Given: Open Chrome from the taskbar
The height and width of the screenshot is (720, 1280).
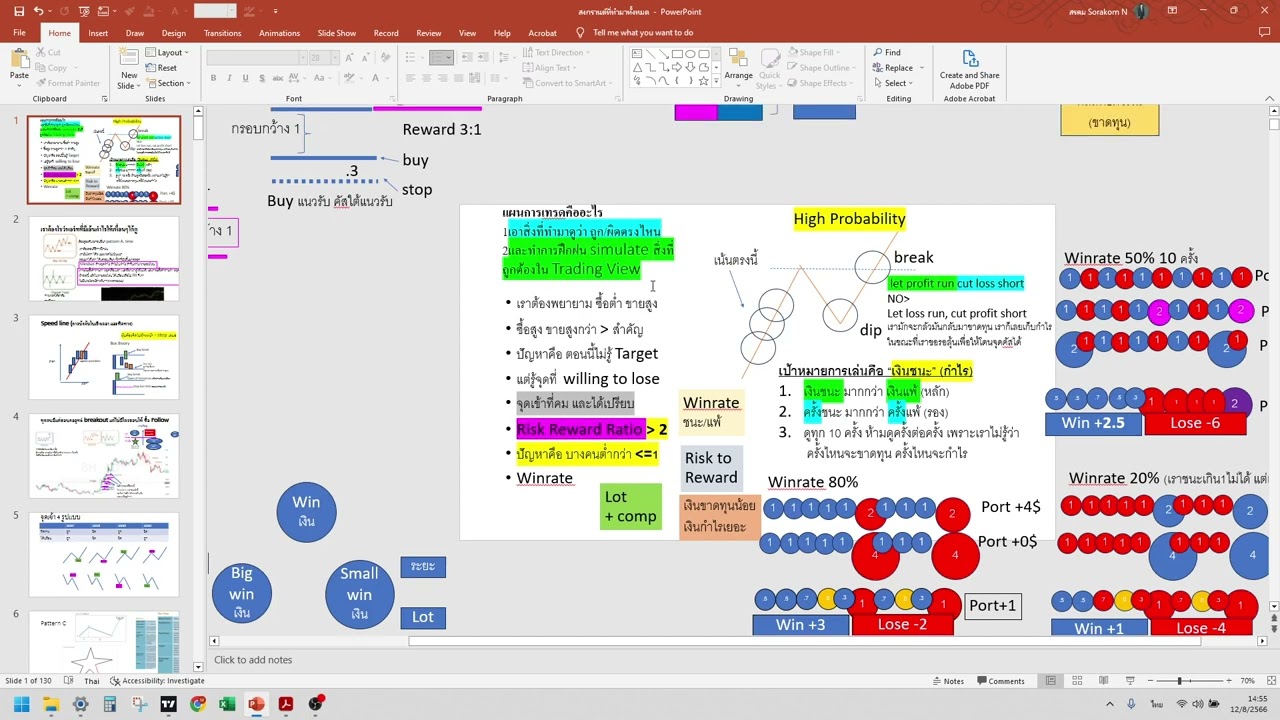Looking at the screenshot, I should click(198, 704).
